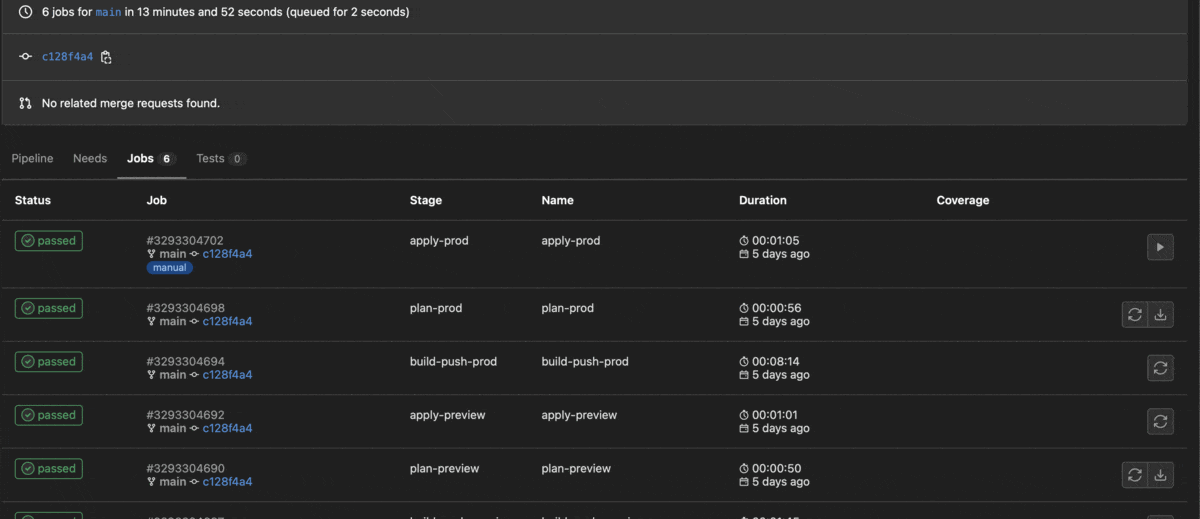Retry the build-push-prod job
This screenshot has width=1200, height=519.
pyautogui.click(x=1160, y=368)
